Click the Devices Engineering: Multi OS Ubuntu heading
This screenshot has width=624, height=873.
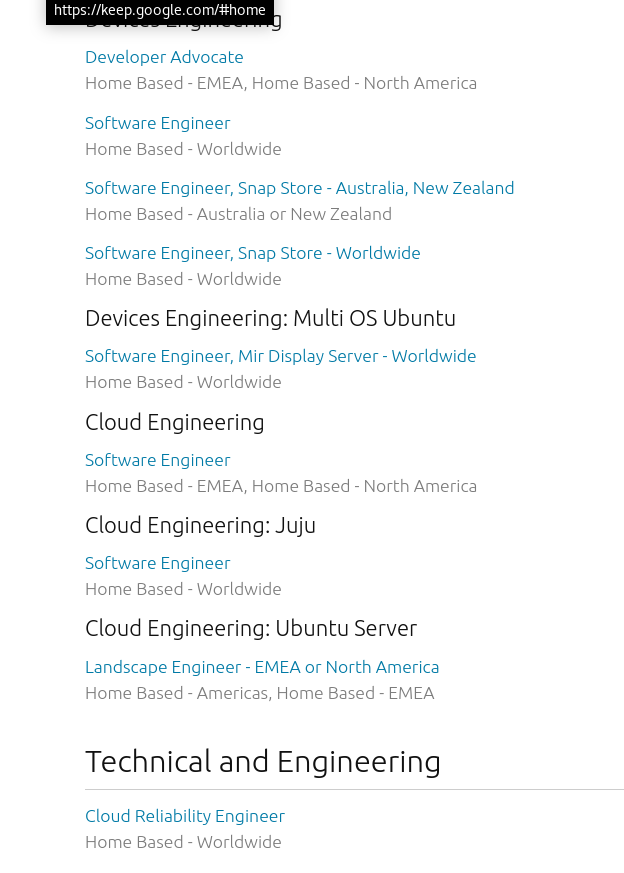pos(271,318)
